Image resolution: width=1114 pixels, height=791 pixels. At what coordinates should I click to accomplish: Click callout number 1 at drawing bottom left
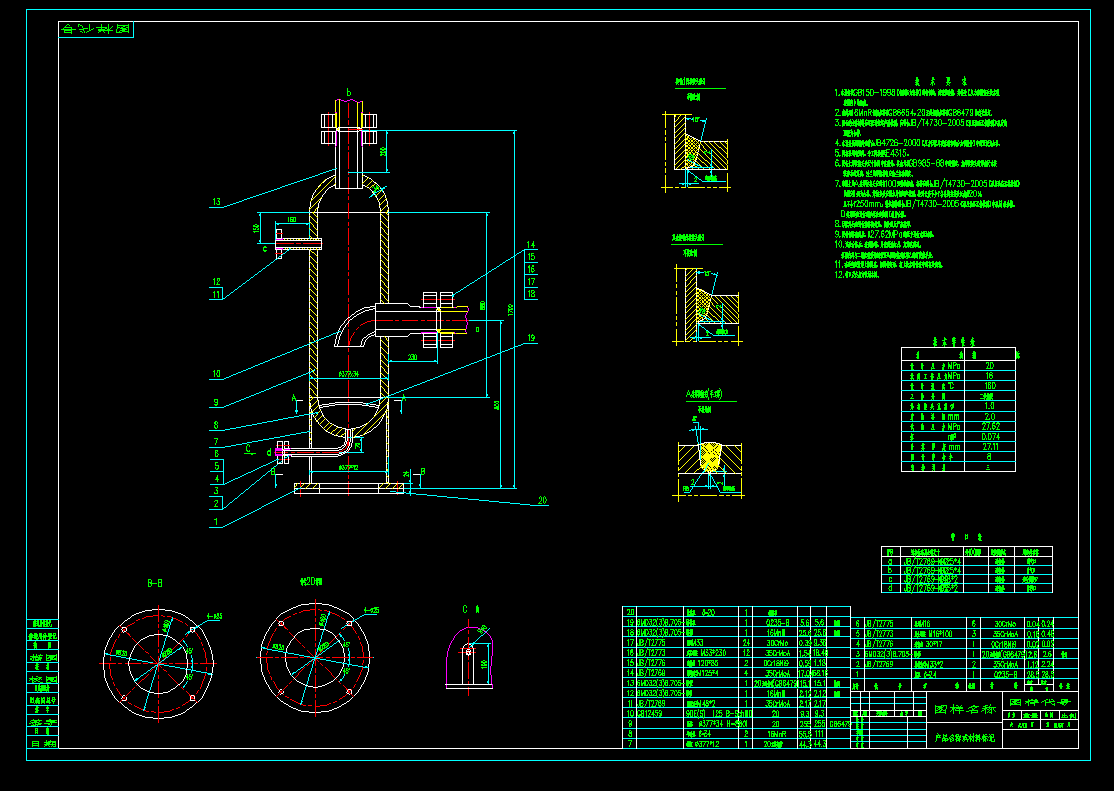(x=216, y=522)
